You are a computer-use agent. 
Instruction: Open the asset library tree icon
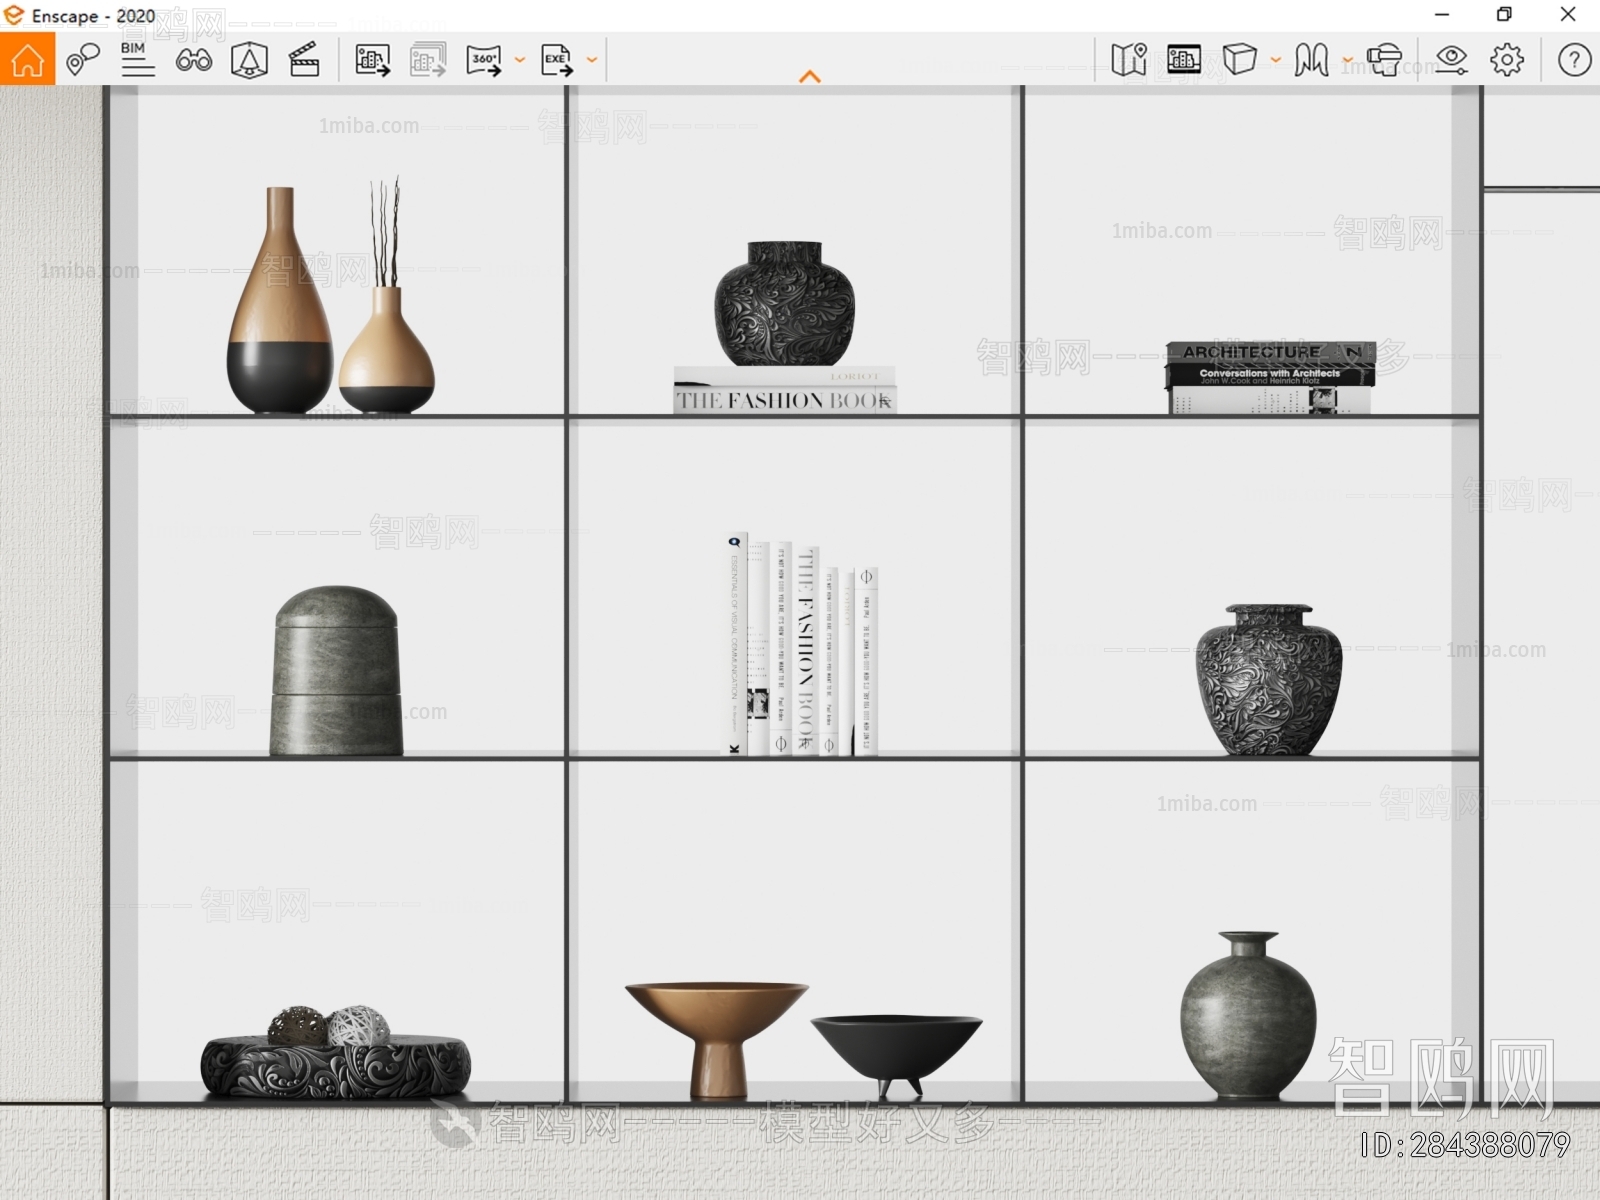(249, 60)
